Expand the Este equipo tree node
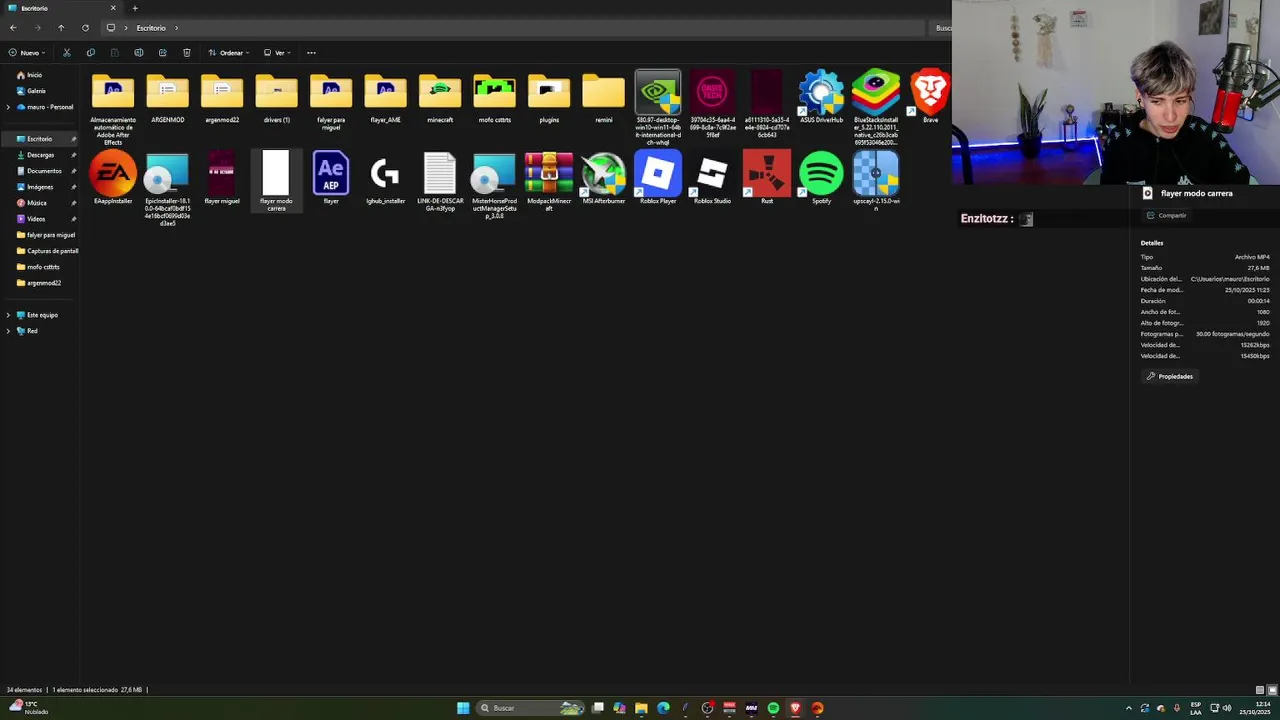 pos(8,315)
